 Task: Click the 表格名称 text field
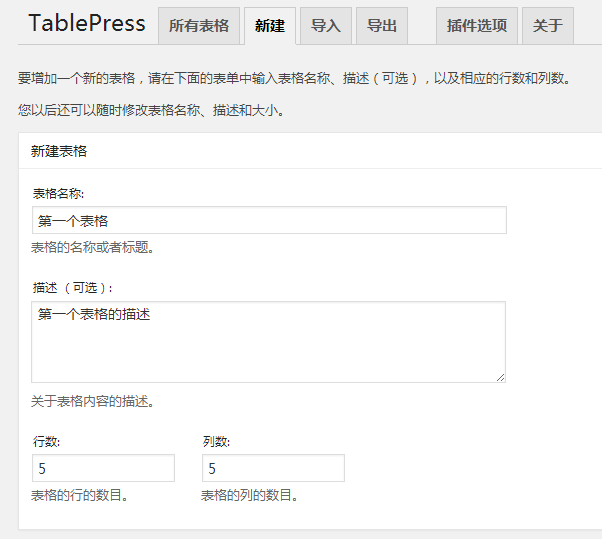pyautogui.click(x=268, y=220)
